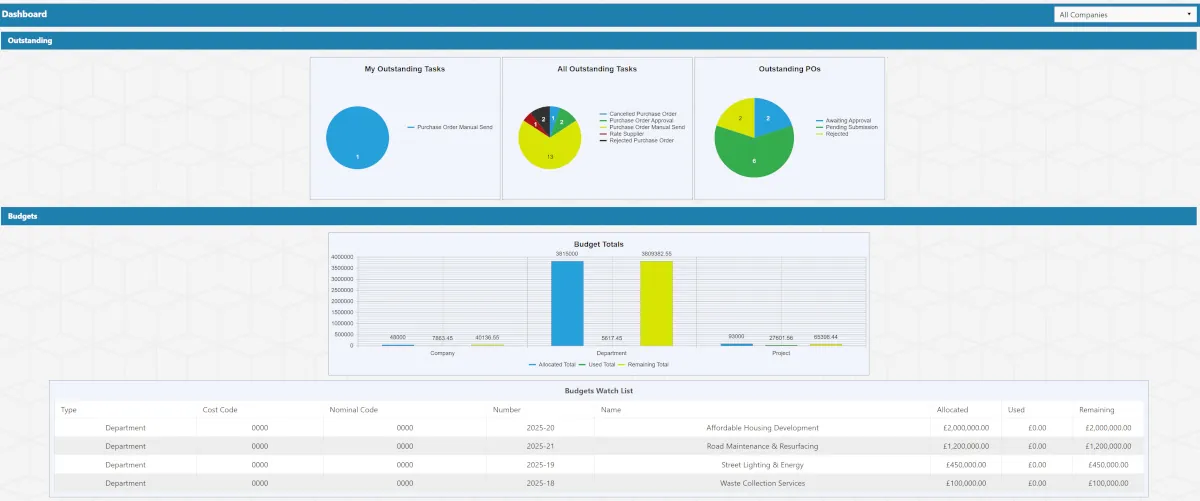
Task: Click the Used column header
Action: click(x=1016, y=409)
